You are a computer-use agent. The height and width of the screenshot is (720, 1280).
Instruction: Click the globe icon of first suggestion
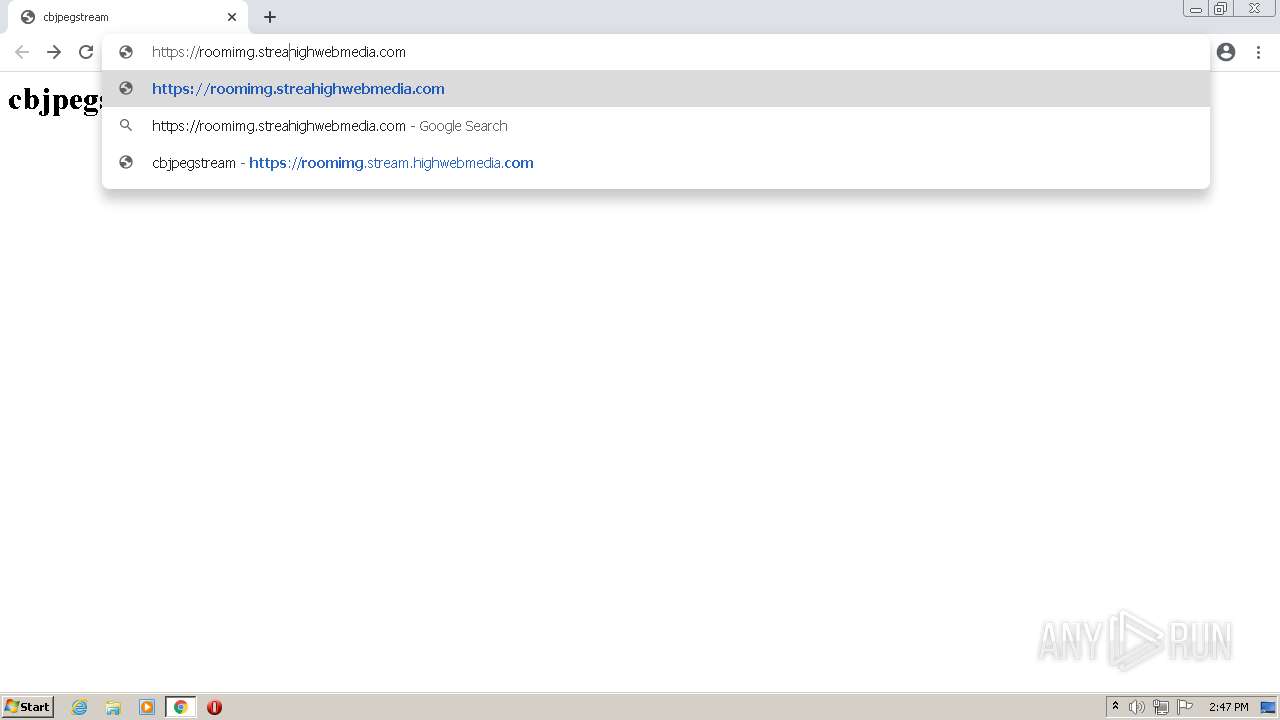tap(126, 89)
